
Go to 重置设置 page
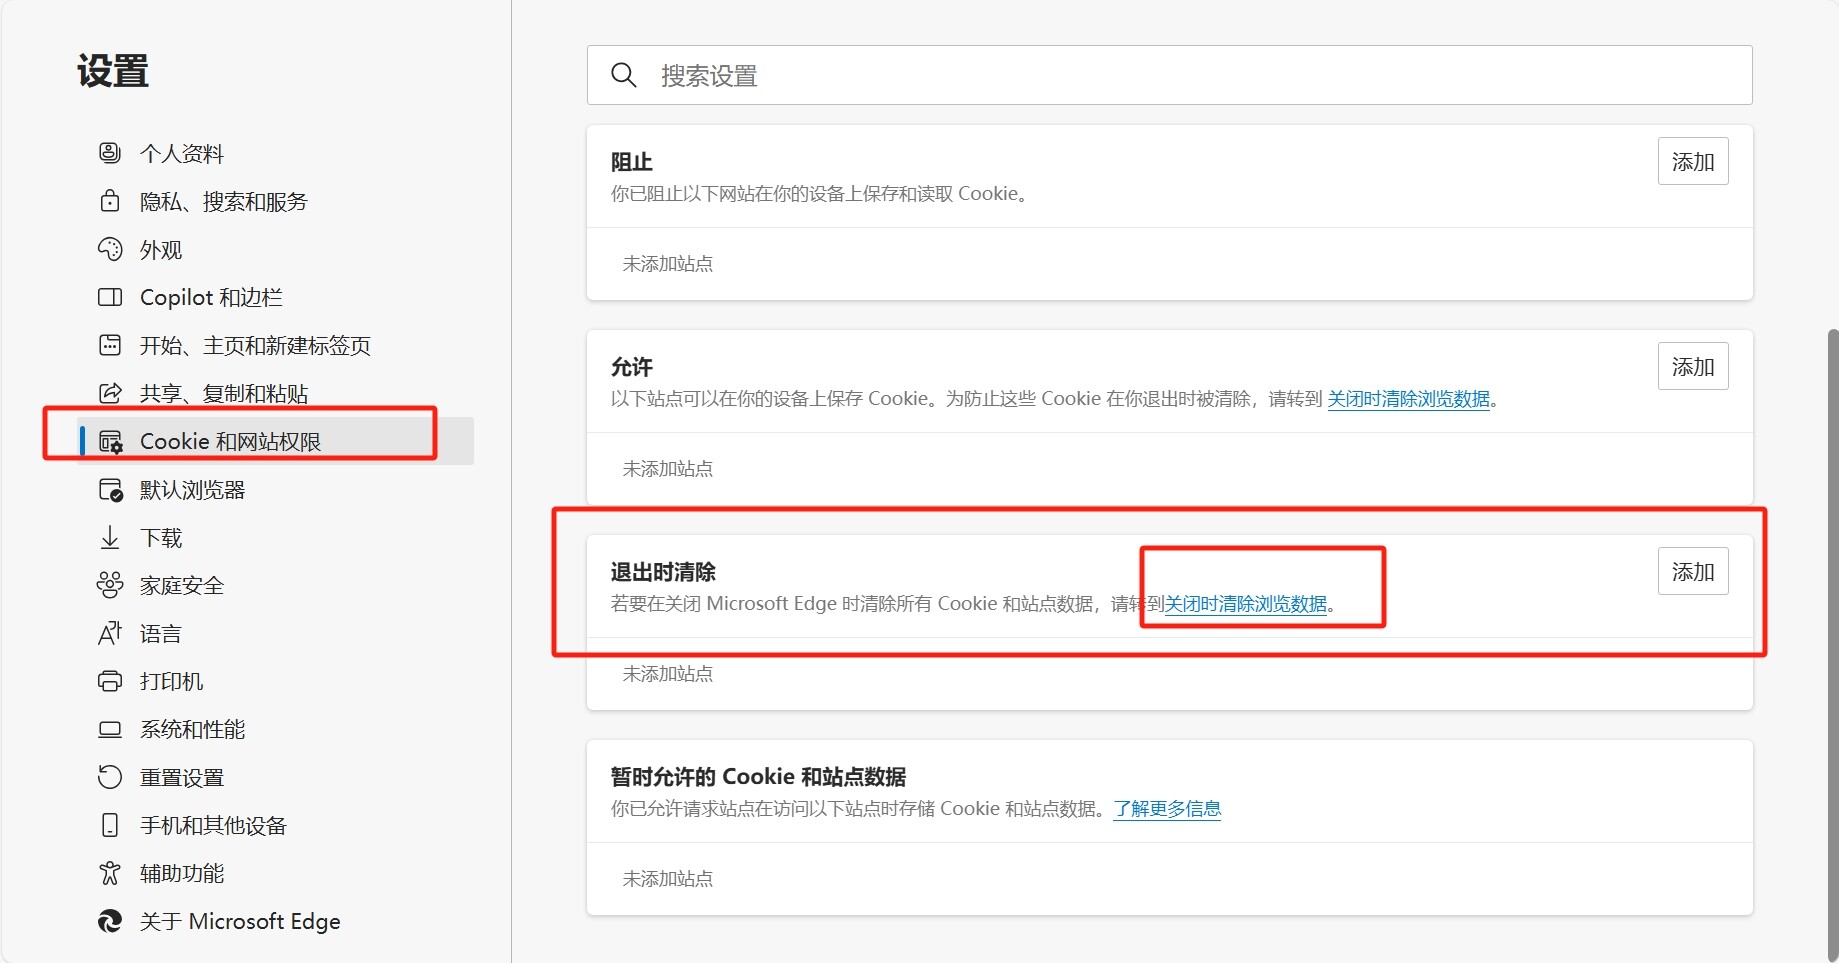[x=275, y=777]
